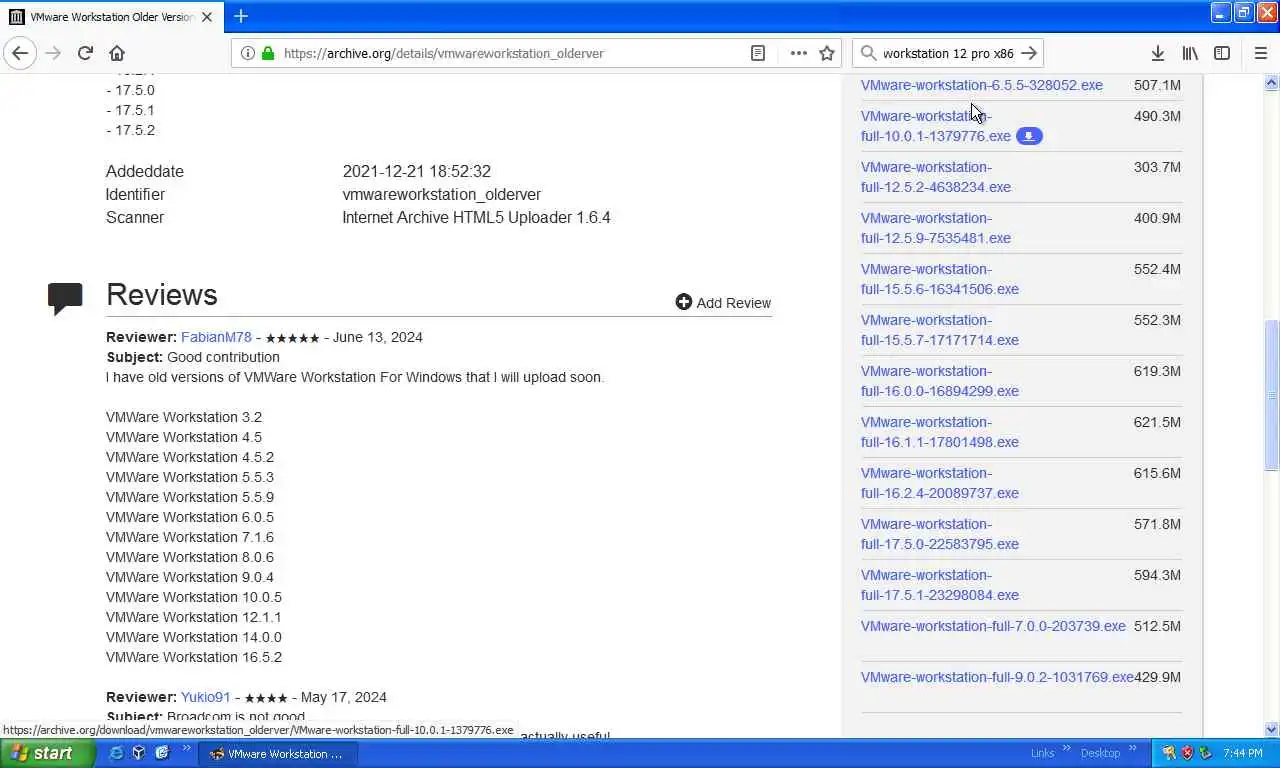This screenshot has width=1280, height=768.
Task: Click the download badge next to 10.0.1 file
Action: point(1029,136)
